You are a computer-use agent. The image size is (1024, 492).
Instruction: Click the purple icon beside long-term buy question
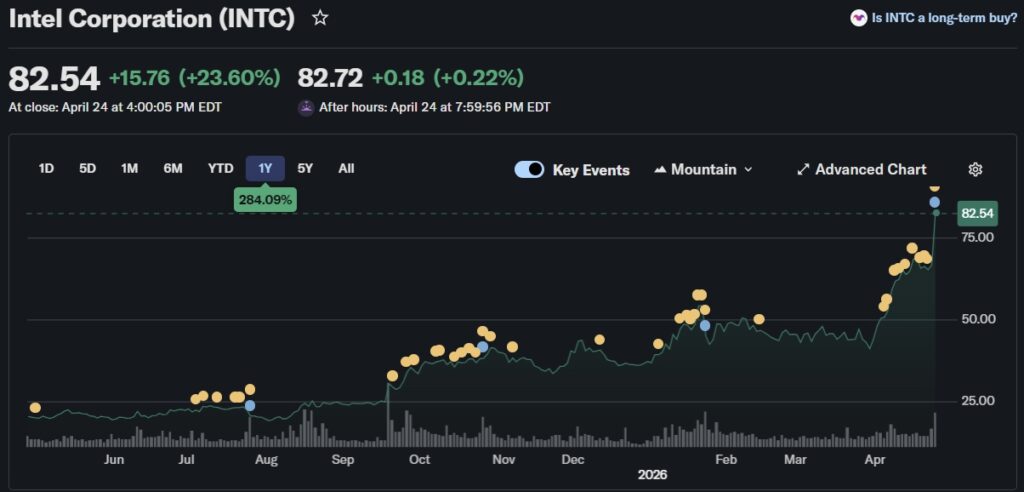tap(858, 18)
